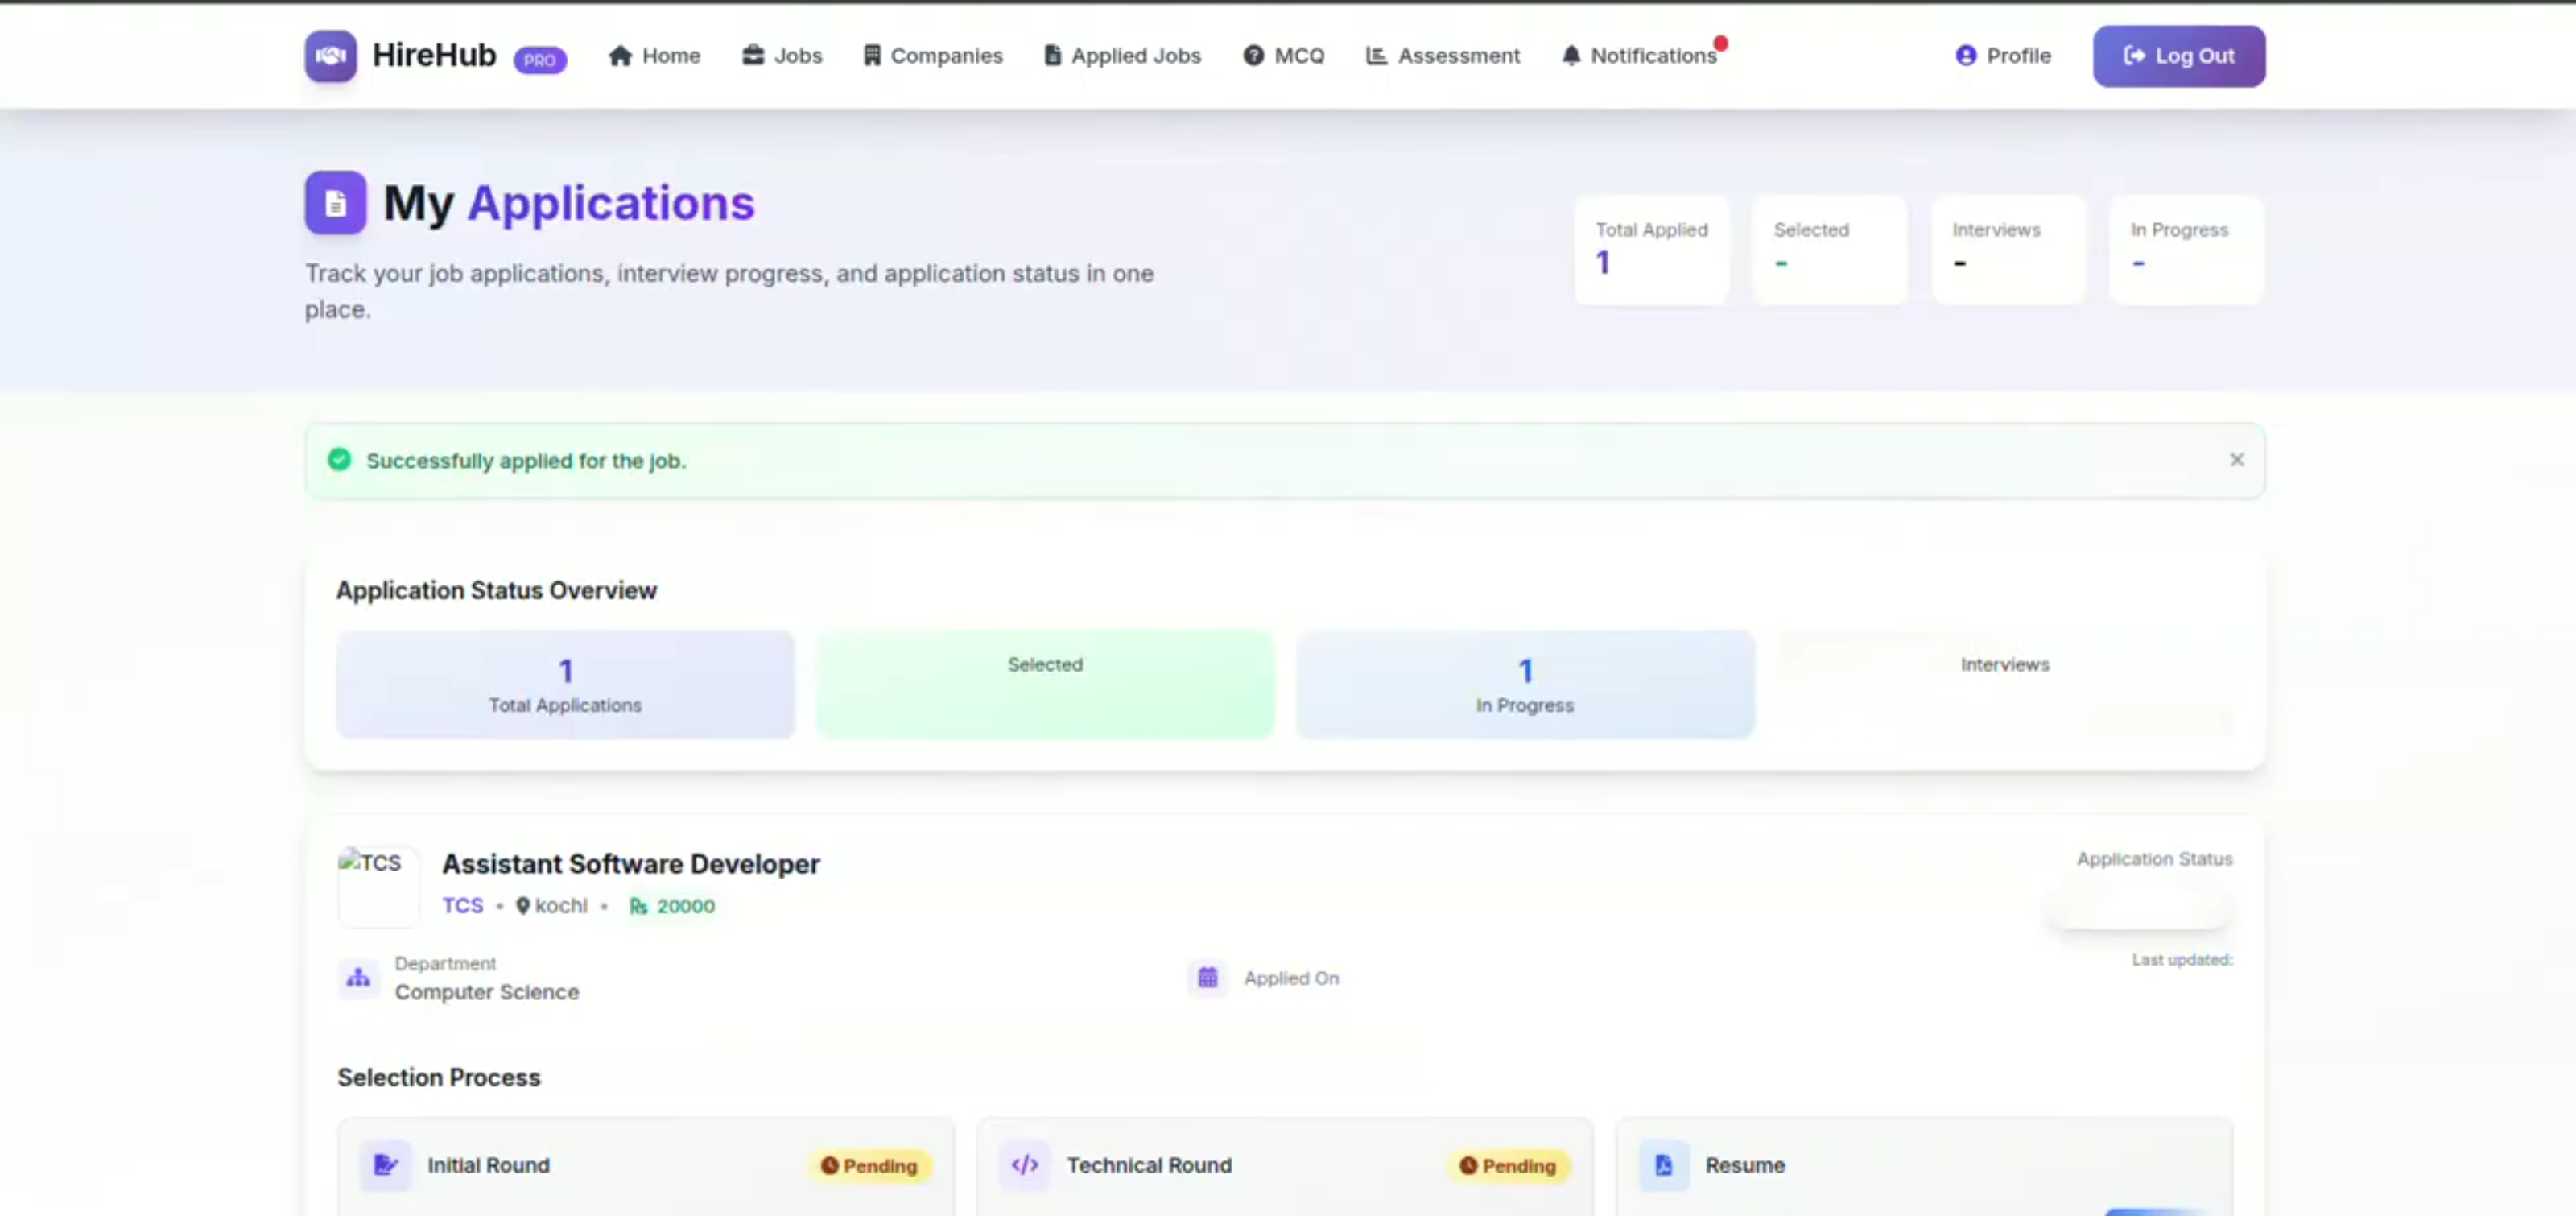Click the Notifications bell icon
The height and width of the screenshot is (1216, 2576).
(x=1571, y=56)
